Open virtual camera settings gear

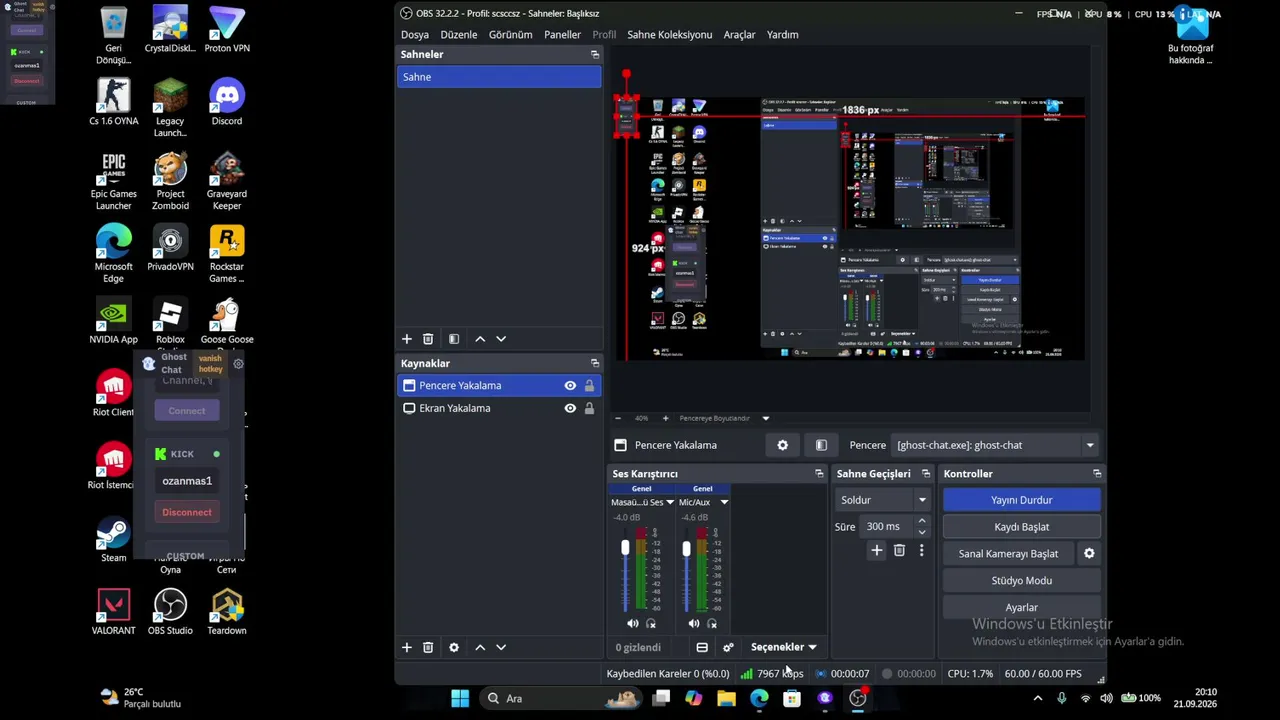(x=1089, y=553)
